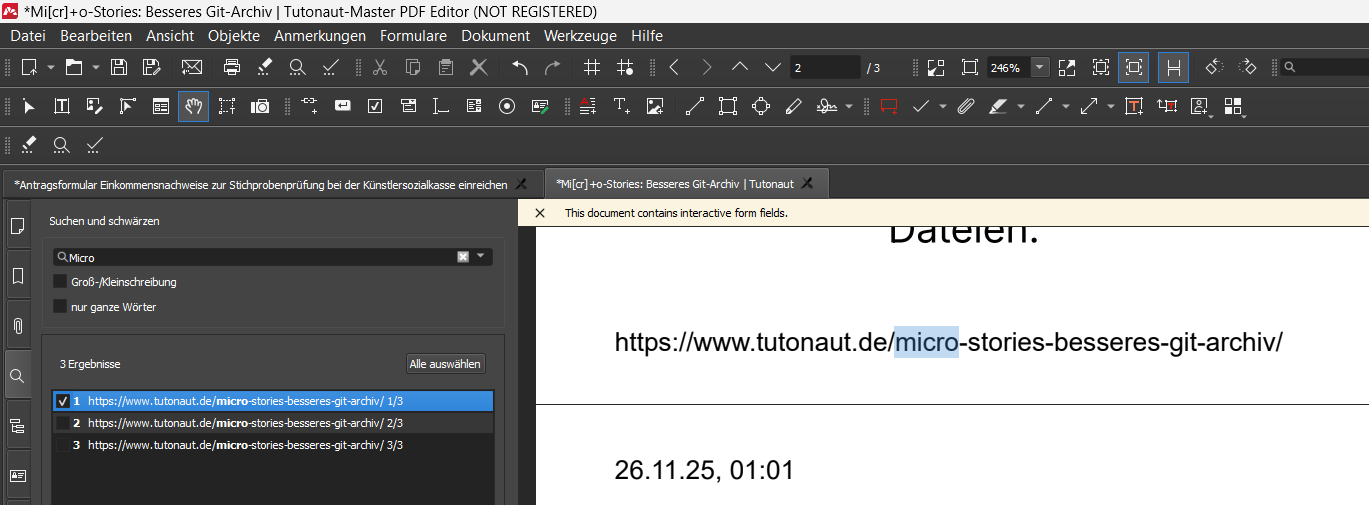The image size is (1369, 505).
Task: Open the Dokument menu
Action: click(495, 36)
